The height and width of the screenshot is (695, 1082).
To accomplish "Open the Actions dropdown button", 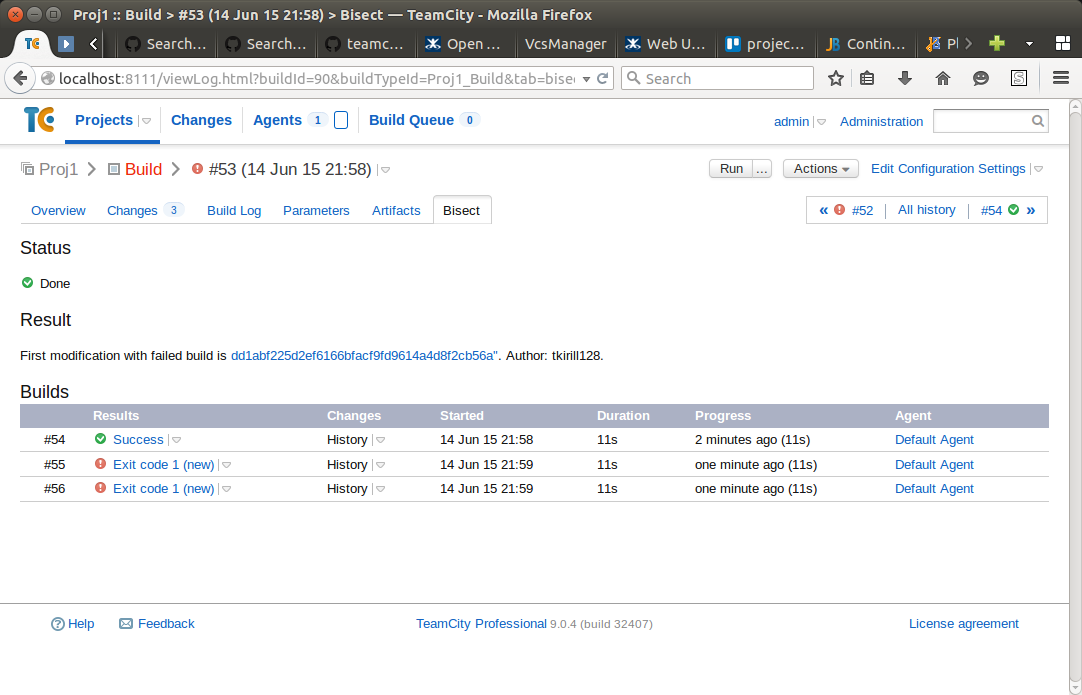I will pos(820,168).
